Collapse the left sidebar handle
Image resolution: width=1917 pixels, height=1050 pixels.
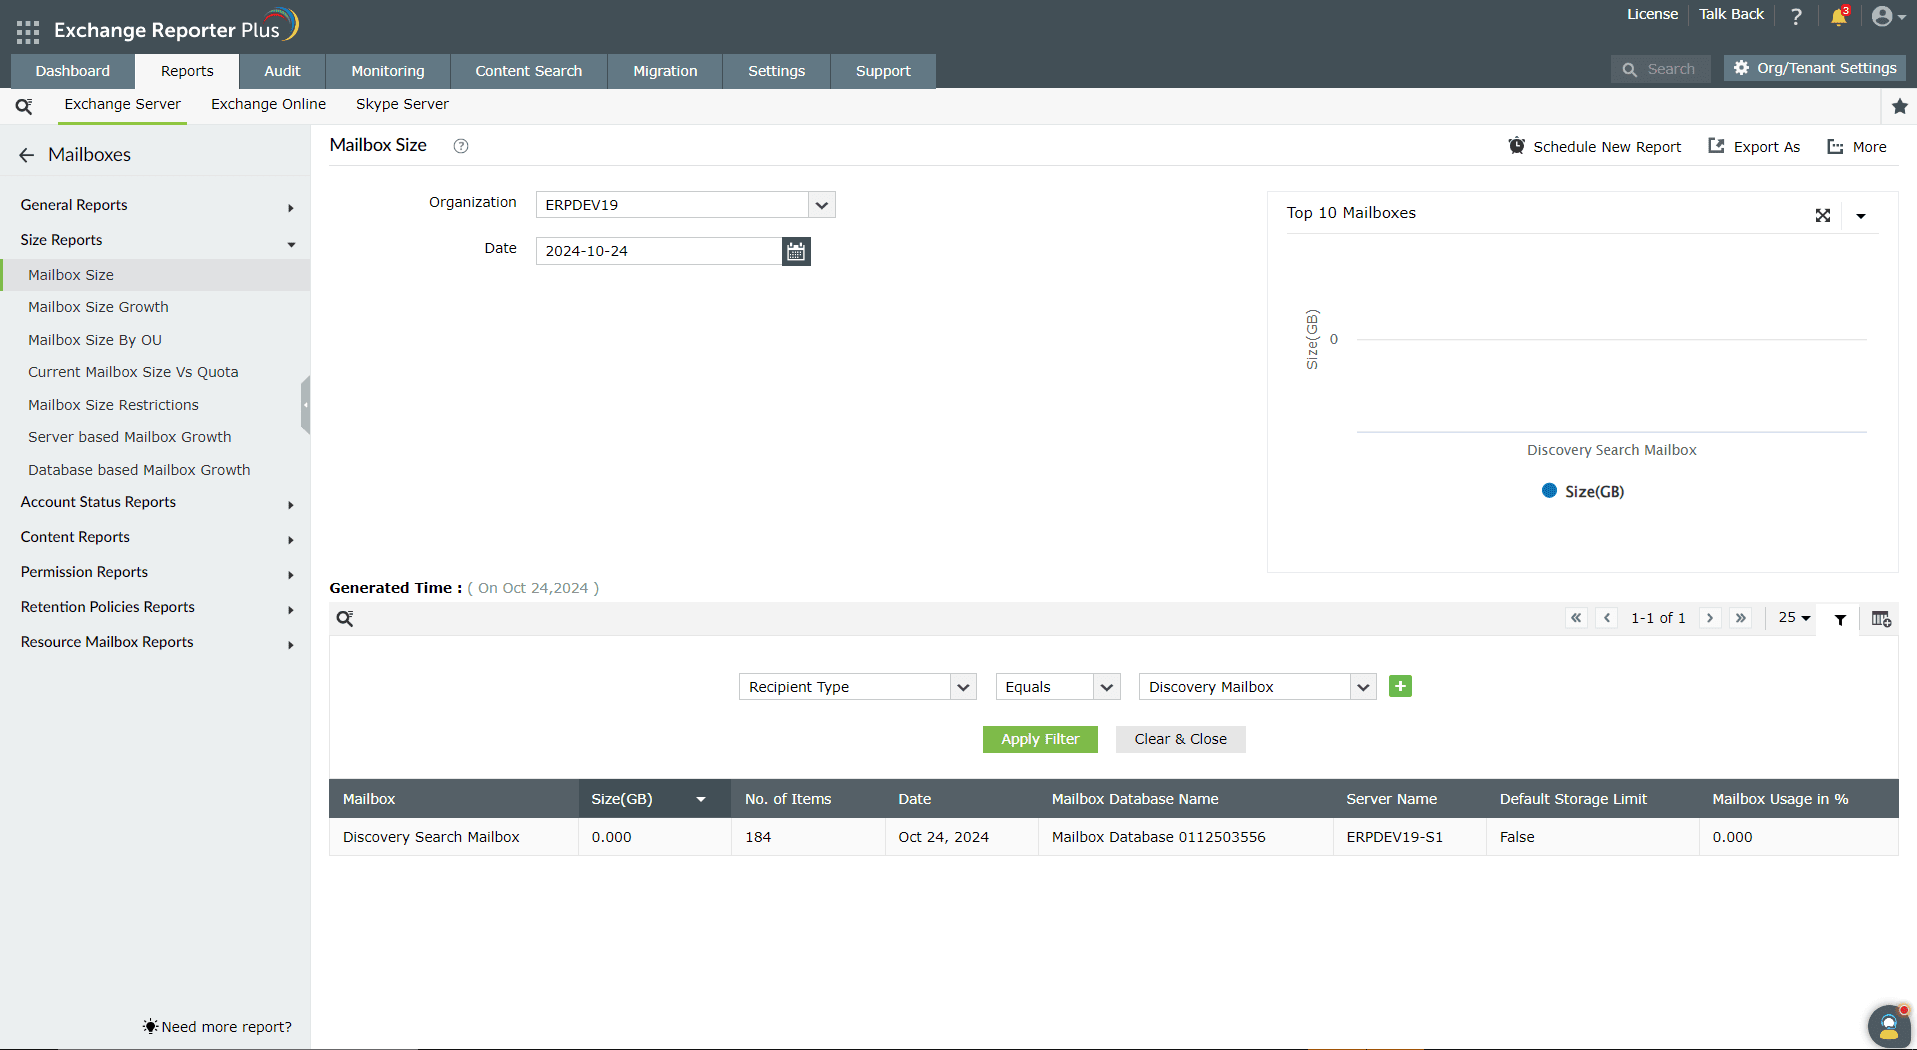pos(305,405)
